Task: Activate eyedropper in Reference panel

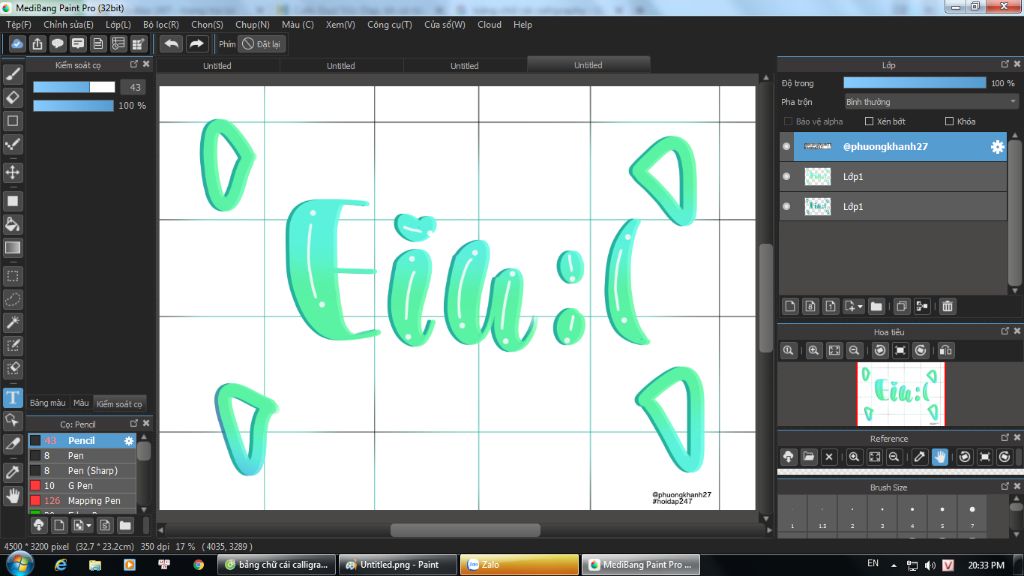Action: [x=919, y=457]
